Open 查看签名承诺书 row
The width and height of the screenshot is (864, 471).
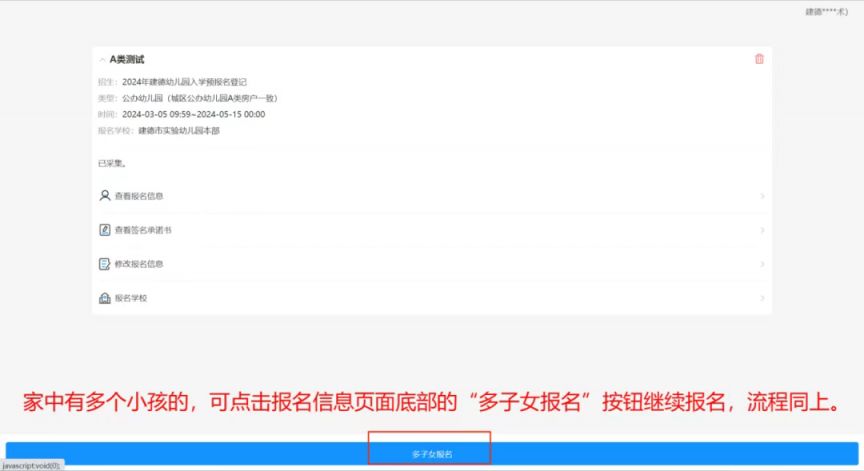(431, 230)
